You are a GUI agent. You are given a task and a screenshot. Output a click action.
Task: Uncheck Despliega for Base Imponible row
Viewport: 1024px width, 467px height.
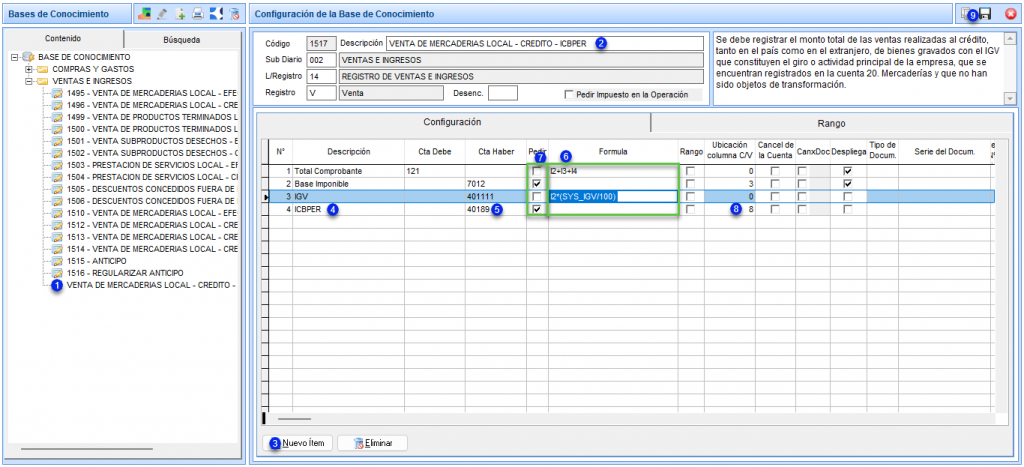848,184
